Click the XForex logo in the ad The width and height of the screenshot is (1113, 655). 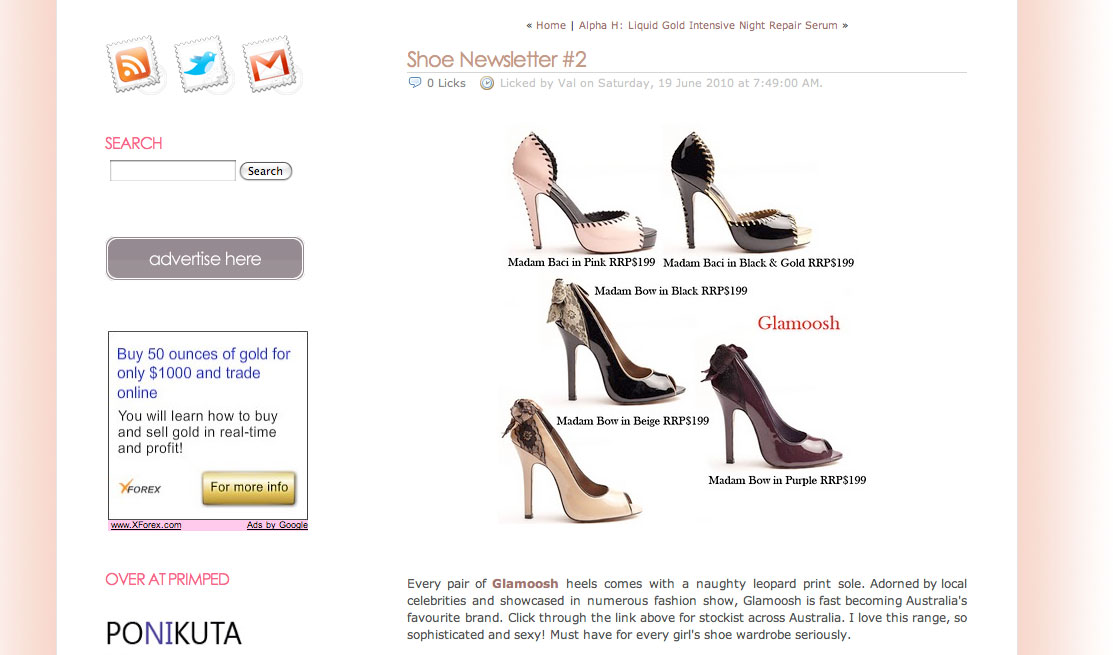point(140,488)
